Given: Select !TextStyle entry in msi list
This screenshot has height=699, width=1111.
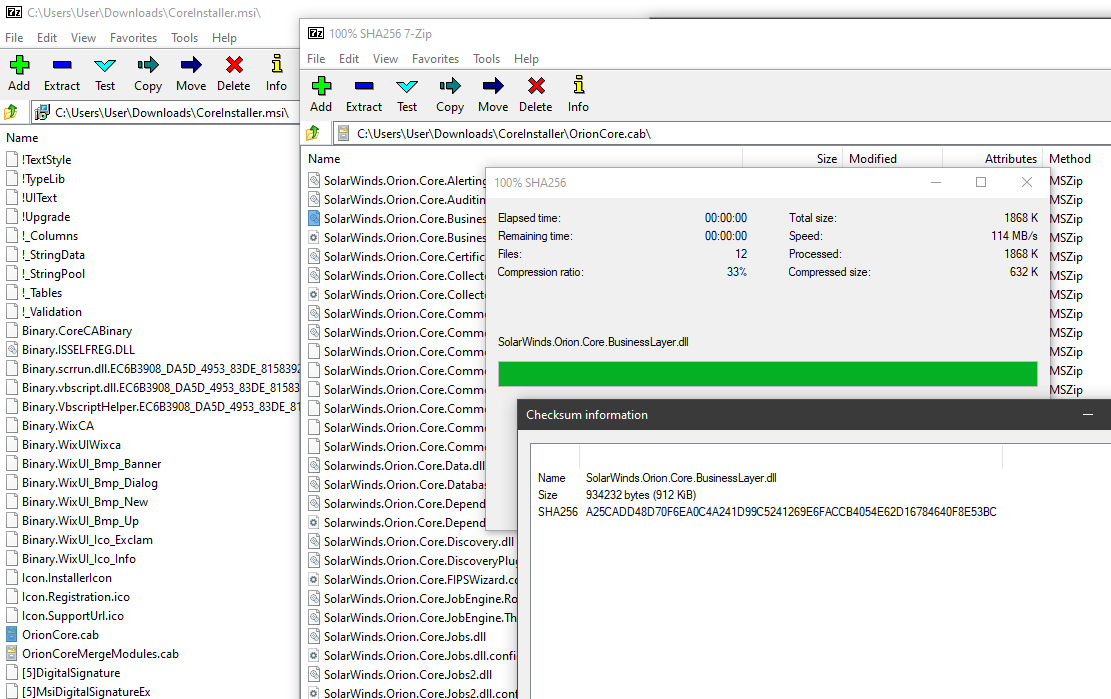Looking at the screenshot, I should pos(46,159).
